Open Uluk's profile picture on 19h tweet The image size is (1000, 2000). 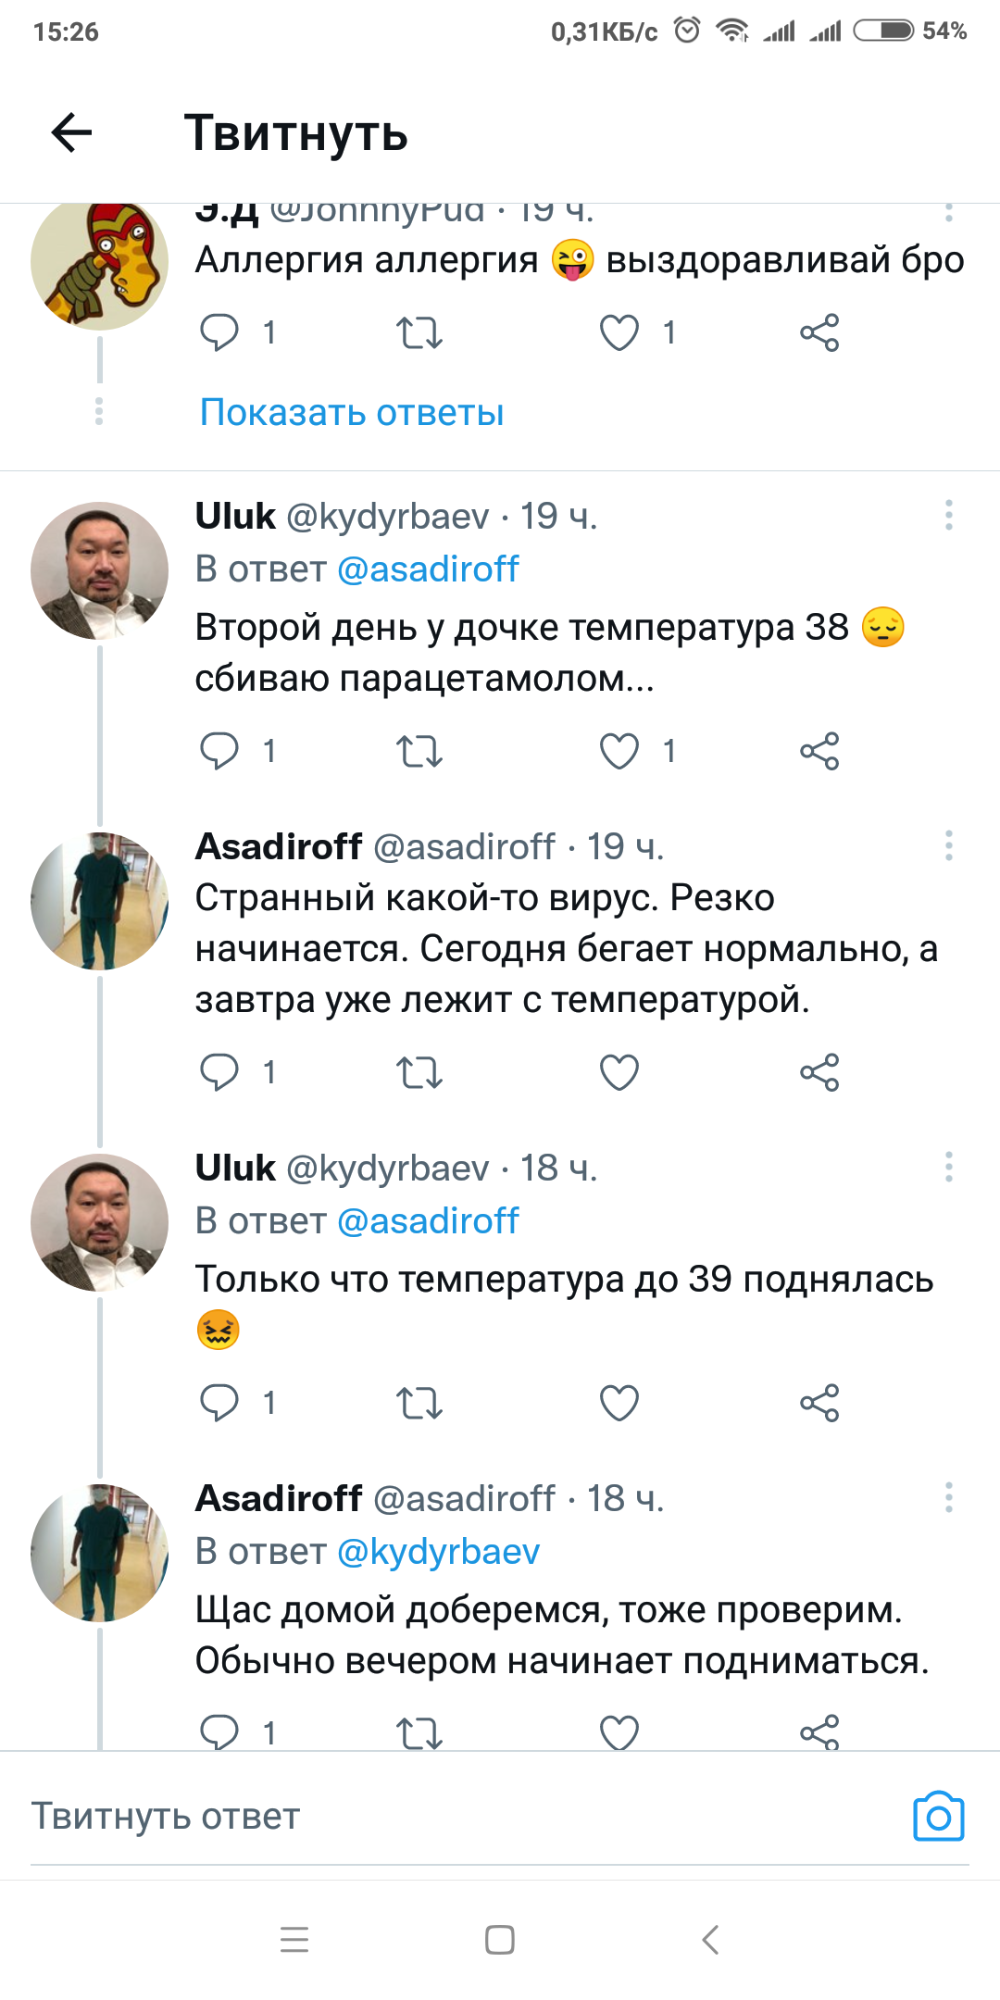coord(99,571)
